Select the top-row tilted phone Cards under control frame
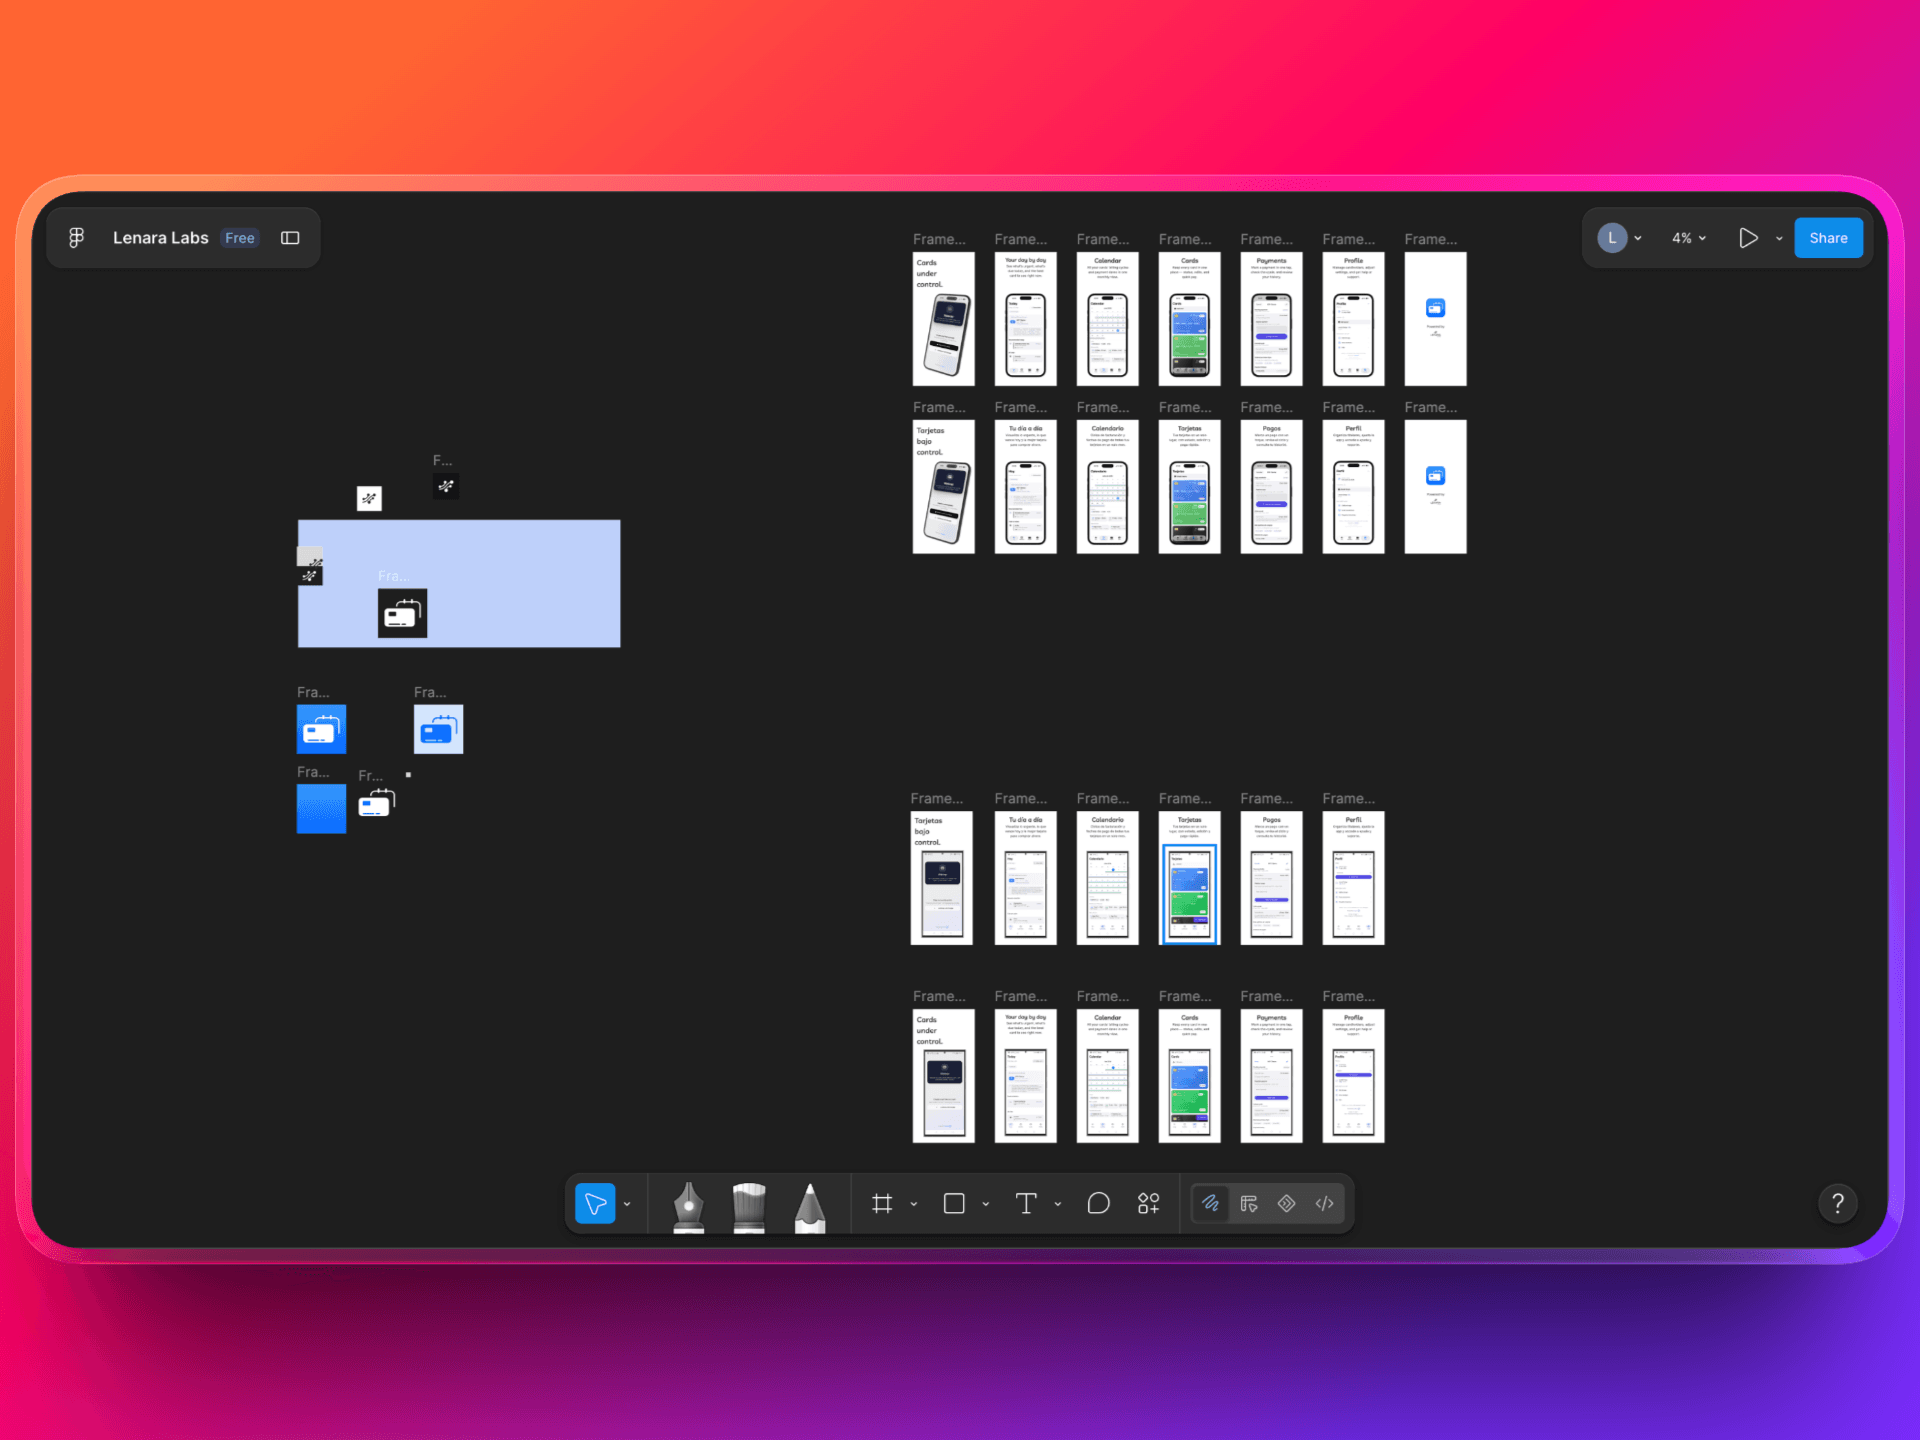This screenshot has height=1440, width=1920. click(943, 319)
